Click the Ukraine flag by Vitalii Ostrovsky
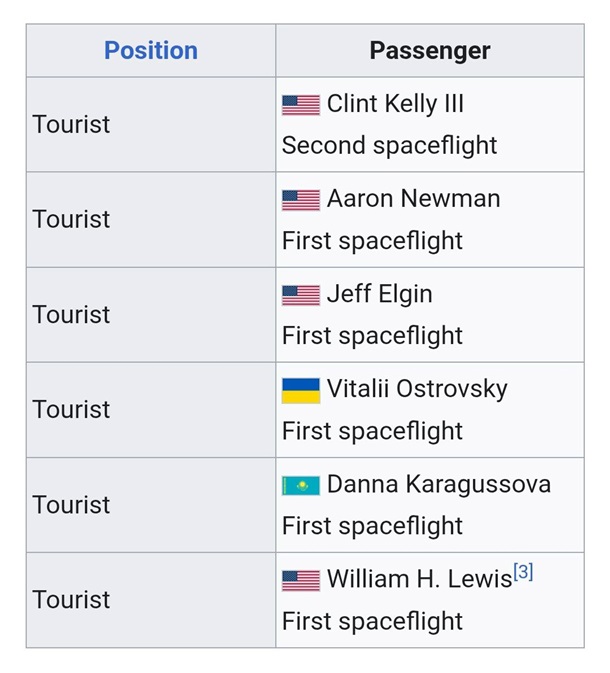The image size is (610, 673). 300,390
